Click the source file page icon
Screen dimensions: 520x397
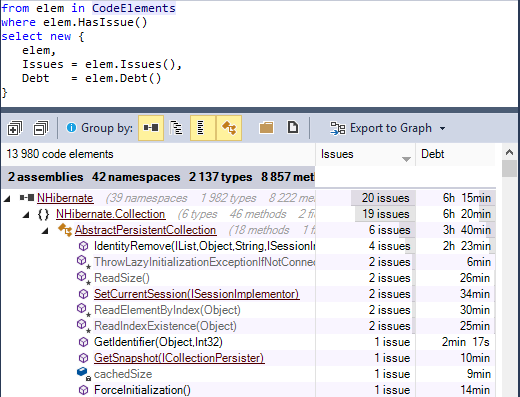293,128
